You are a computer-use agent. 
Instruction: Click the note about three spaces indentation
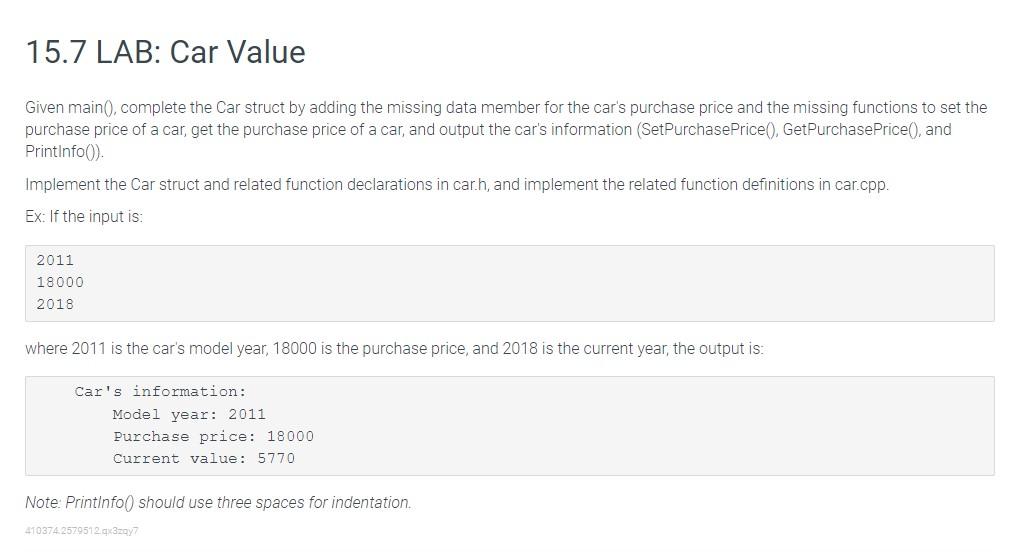coord(218,502)
